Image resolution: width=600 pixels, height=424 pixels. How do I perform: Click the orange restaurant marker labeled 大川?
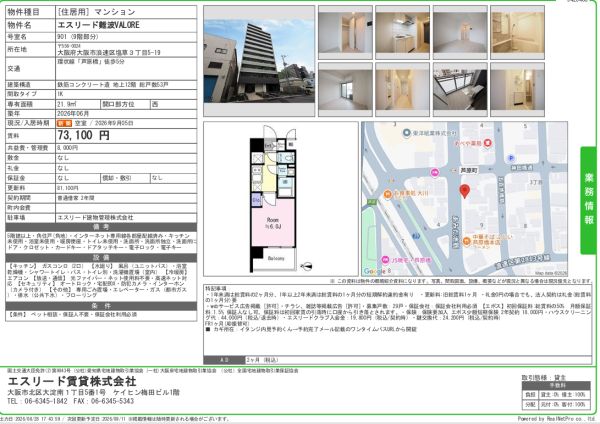pos(387,195)
